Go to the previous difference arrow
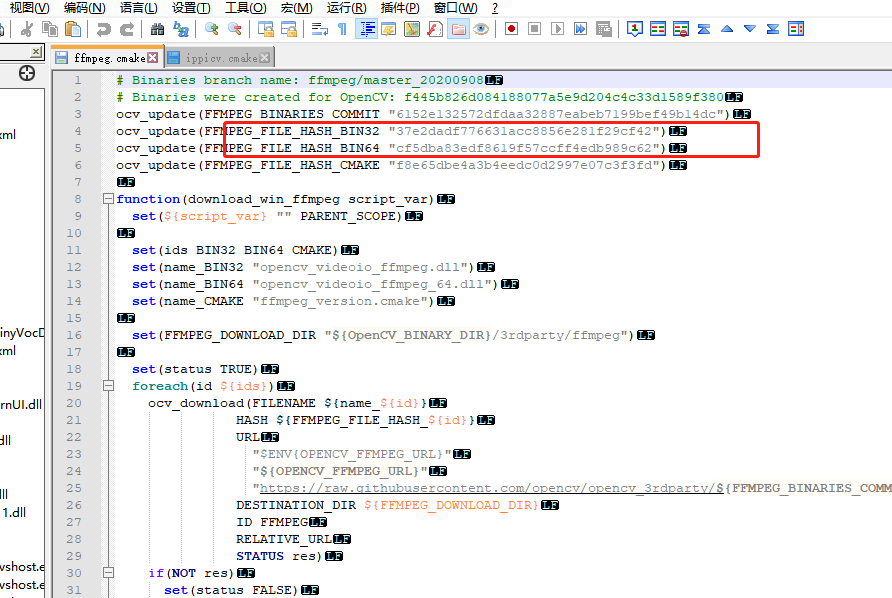 pyautogui.click(x=727, y=29)
